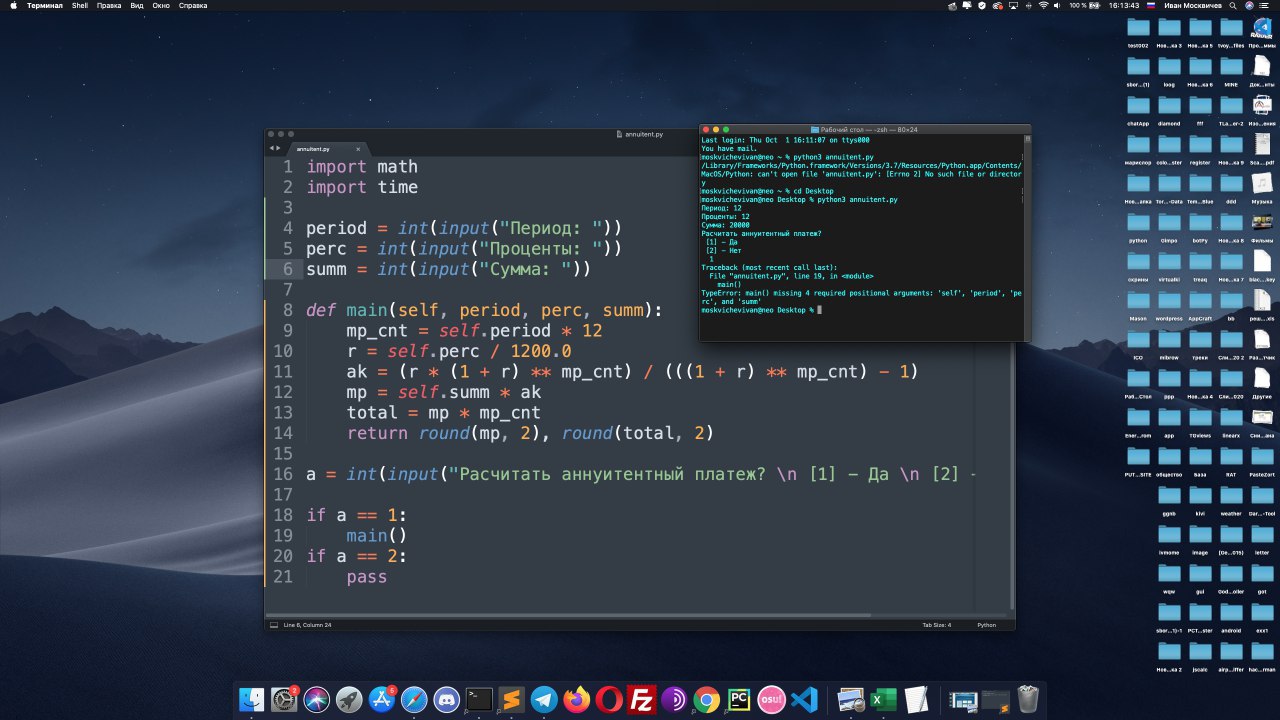This screenshot has width=1280, height=720.
Task: Open Safari from the dock
Action: point(414,699)
